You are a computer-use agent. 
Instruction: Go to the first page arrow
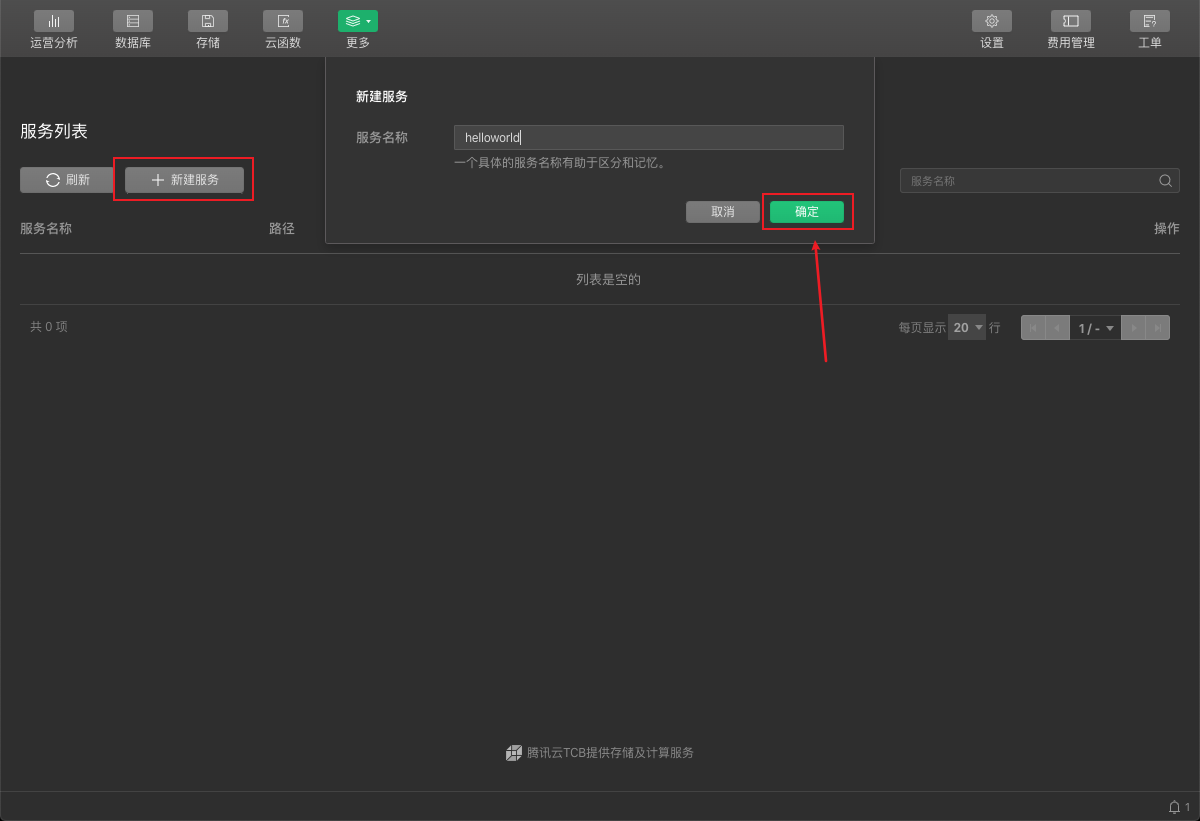[1033, 328]
